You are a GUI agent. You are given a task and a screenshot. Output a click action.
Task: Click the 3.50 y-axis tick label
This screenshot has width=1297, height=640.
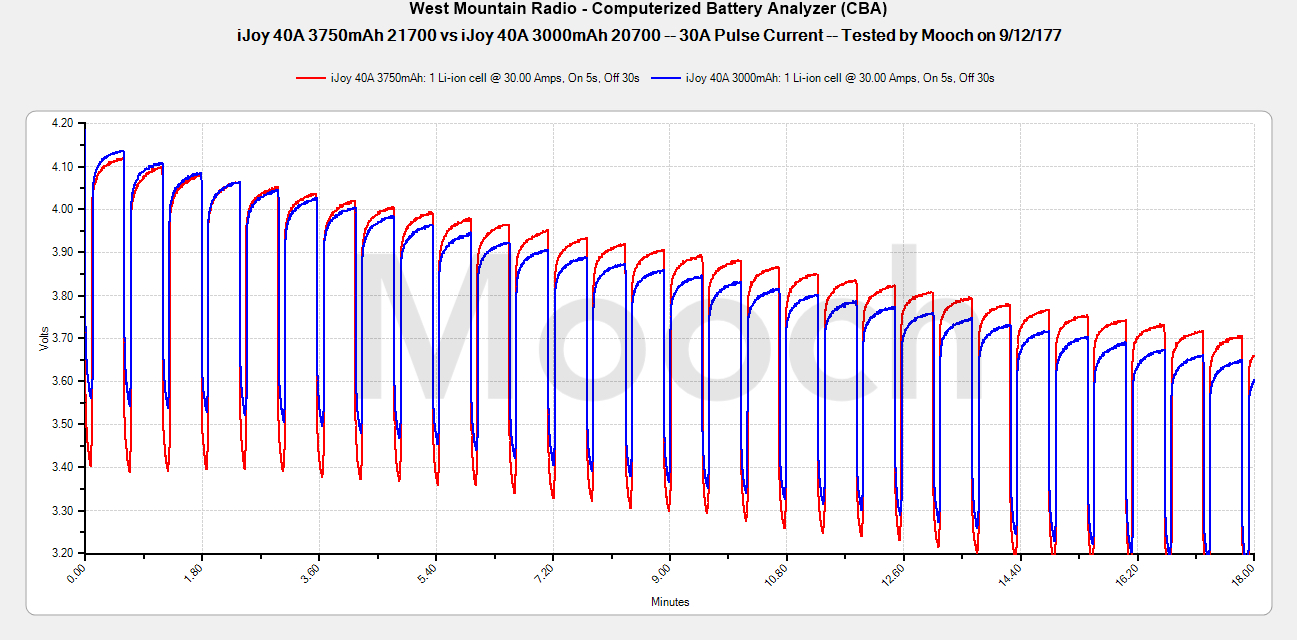(62, 424)
